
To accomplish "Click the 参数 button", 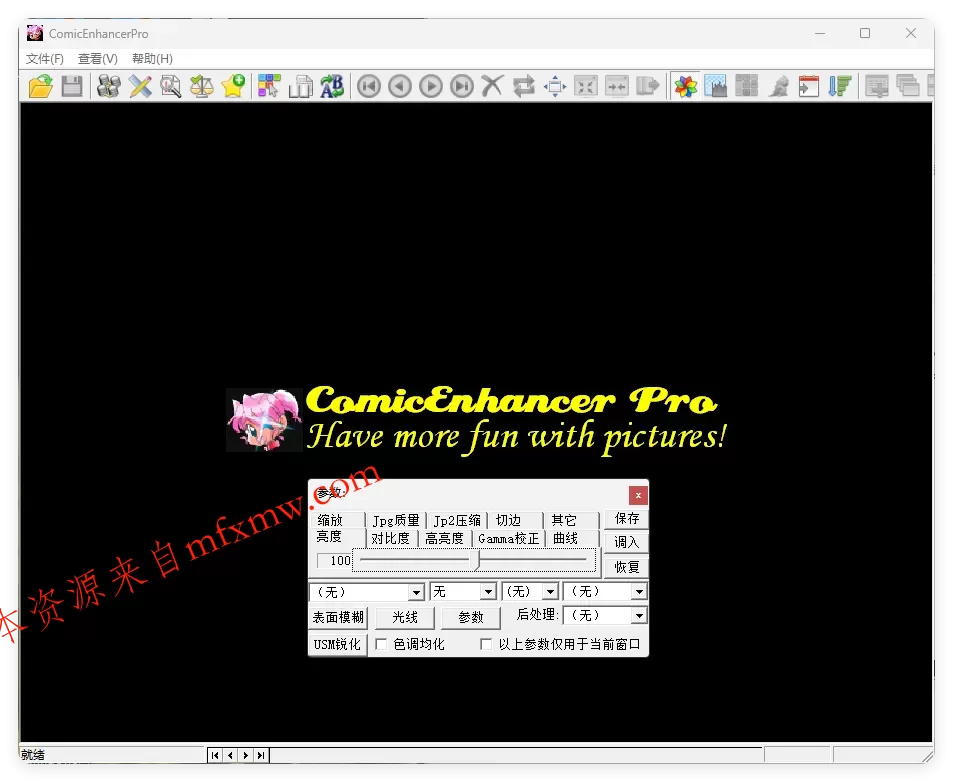I will tap(470, 617).
